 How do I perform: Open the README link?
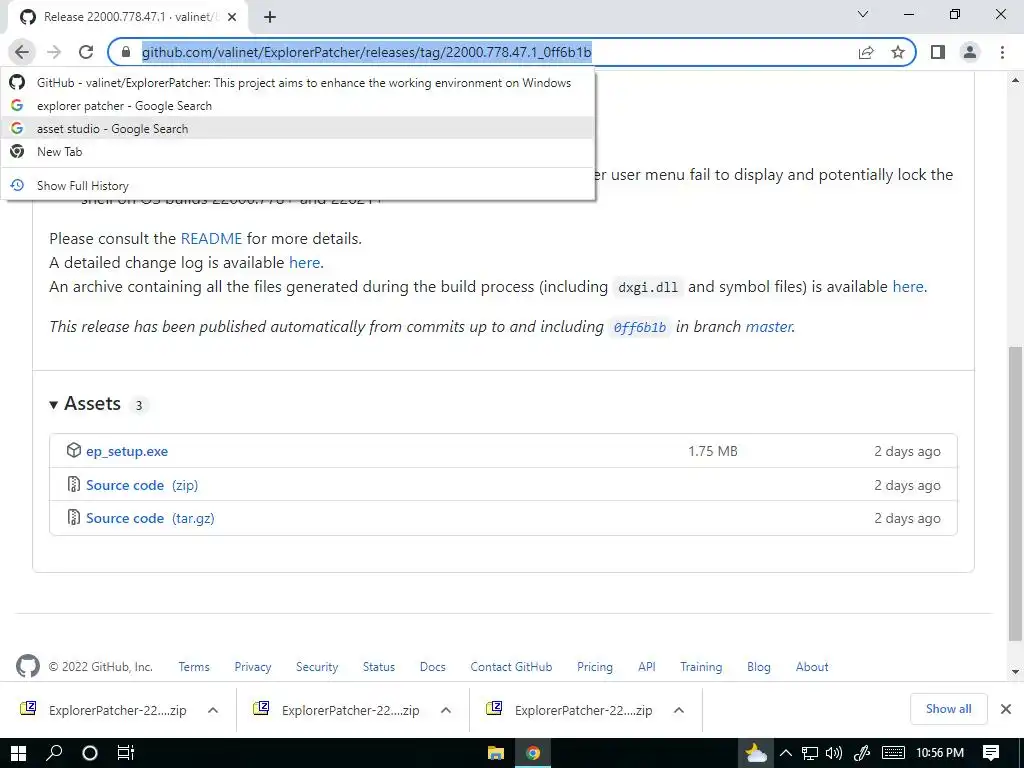point(211,238)
